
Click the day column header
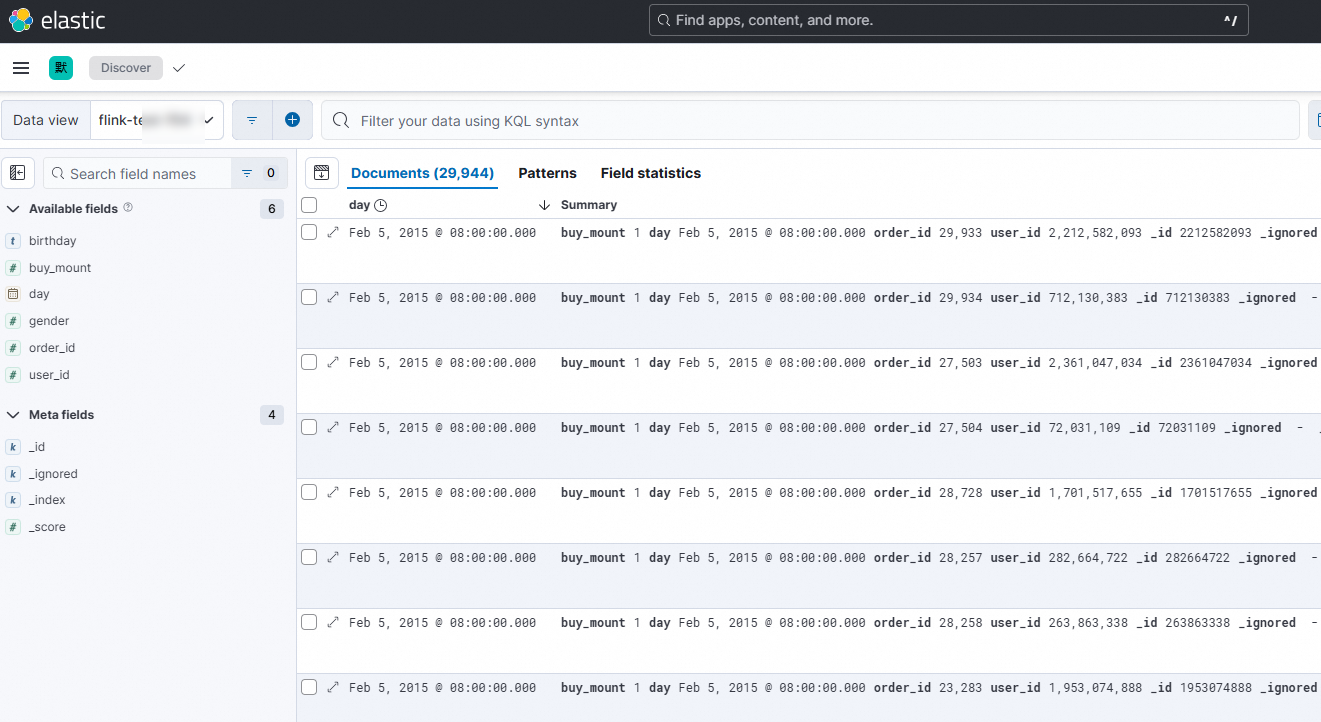(x=359, y=205)
